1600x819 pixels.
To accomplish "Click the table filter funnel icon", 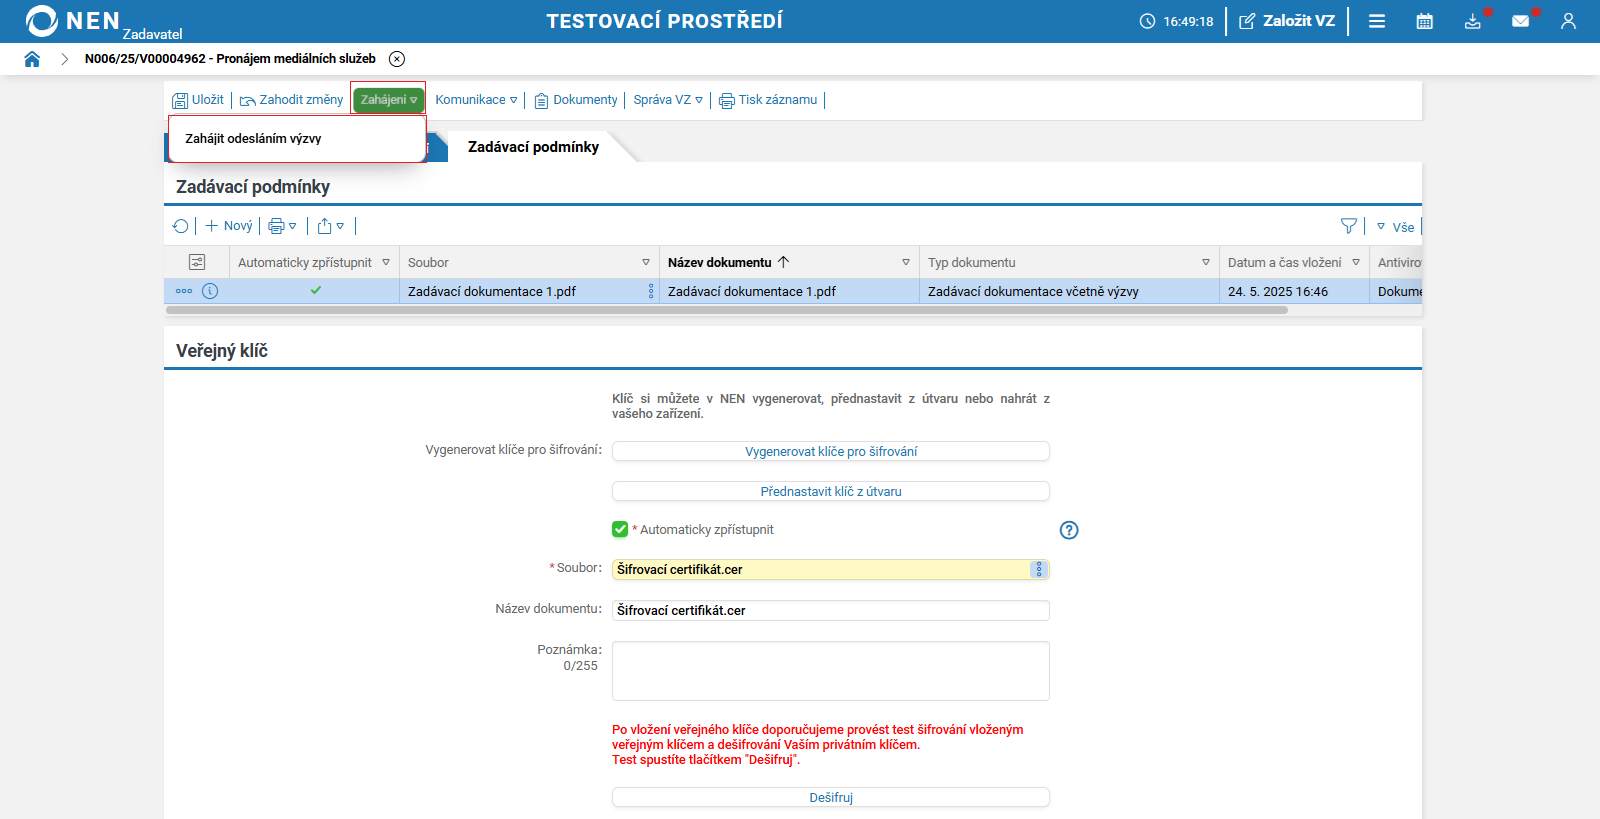I will pyautogui.click(x=1349, y=226).
